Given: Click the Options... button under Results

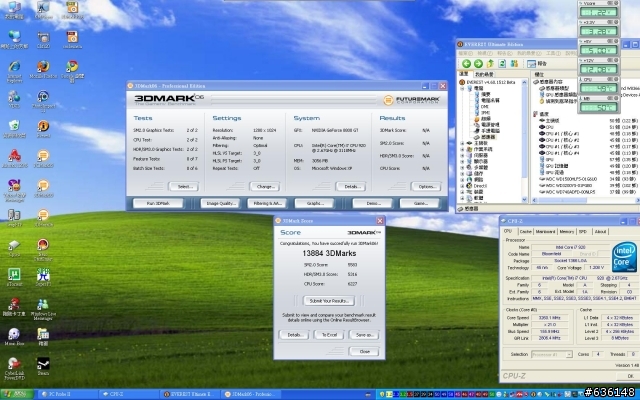Looking at the screenshot, I should [x=426, y=187].
